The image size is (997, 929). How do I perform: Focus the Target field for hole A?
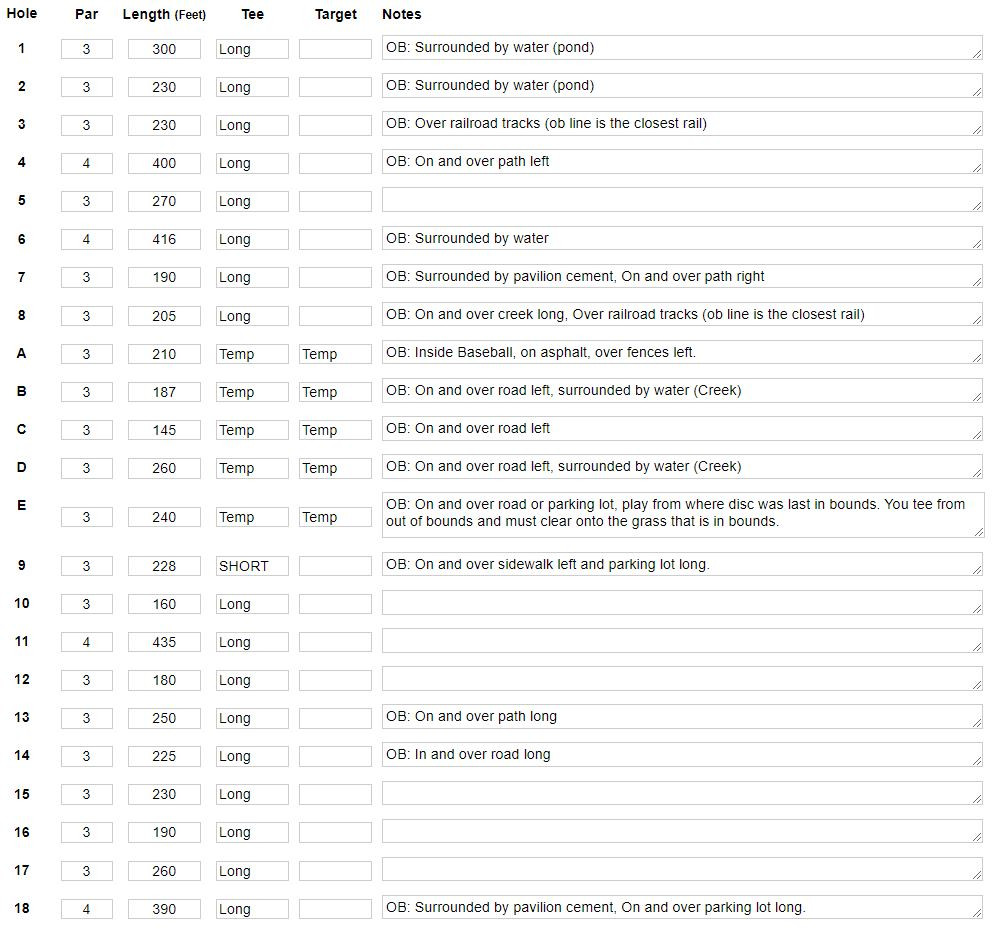pyautogui.click(x=335, y=354)
